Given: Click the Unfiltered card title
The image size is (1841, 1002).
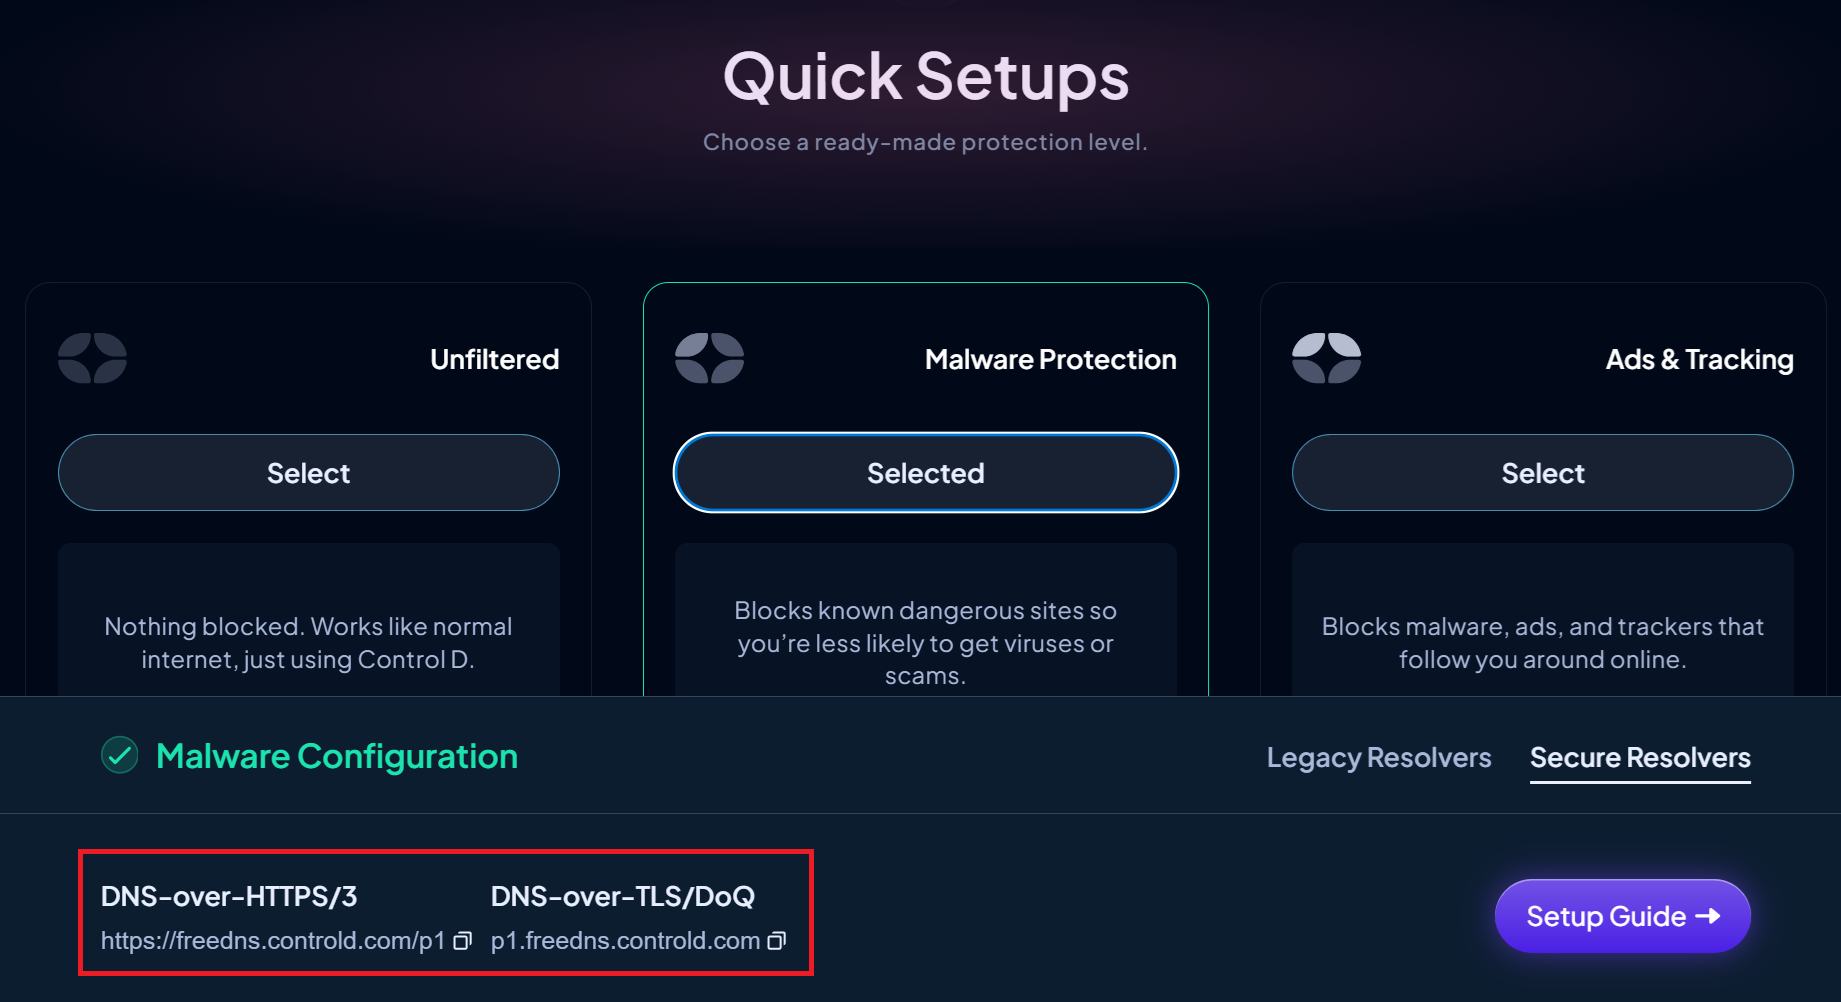Looking at the screenshot, I should click(x=494, y=360).
